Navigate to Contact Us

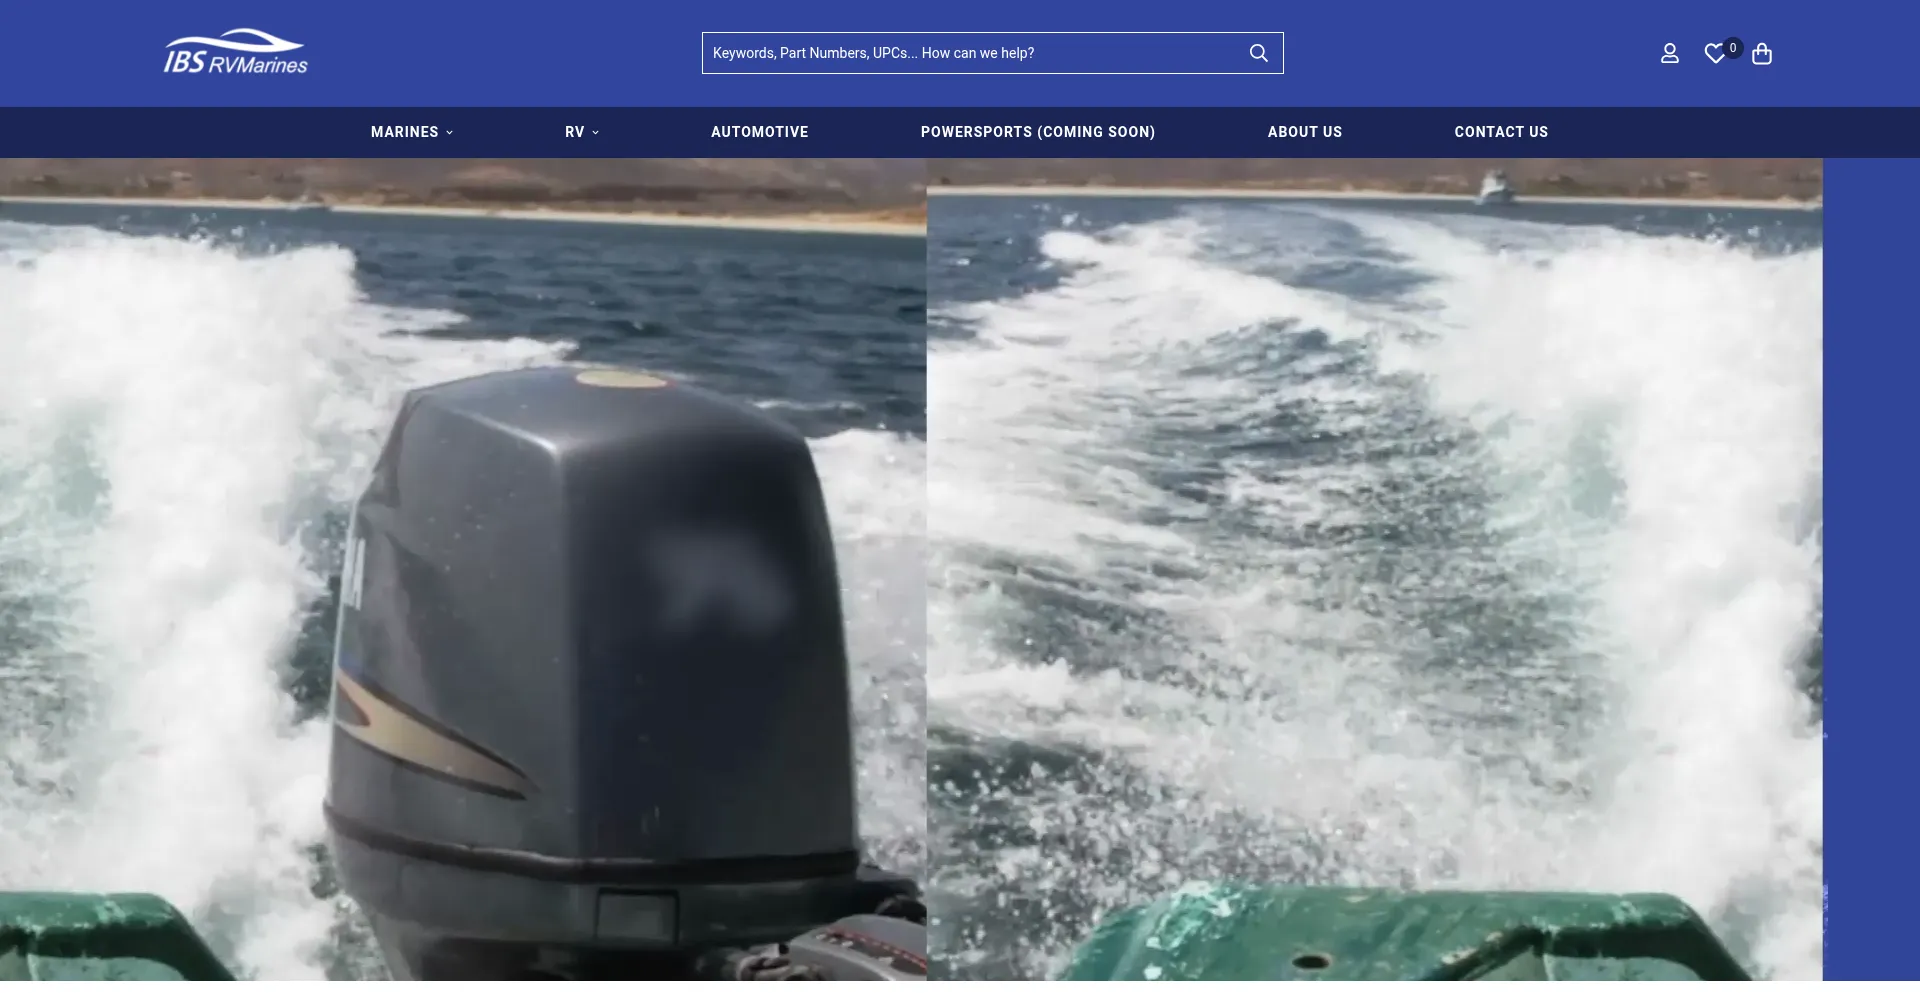pos(1501,132)
